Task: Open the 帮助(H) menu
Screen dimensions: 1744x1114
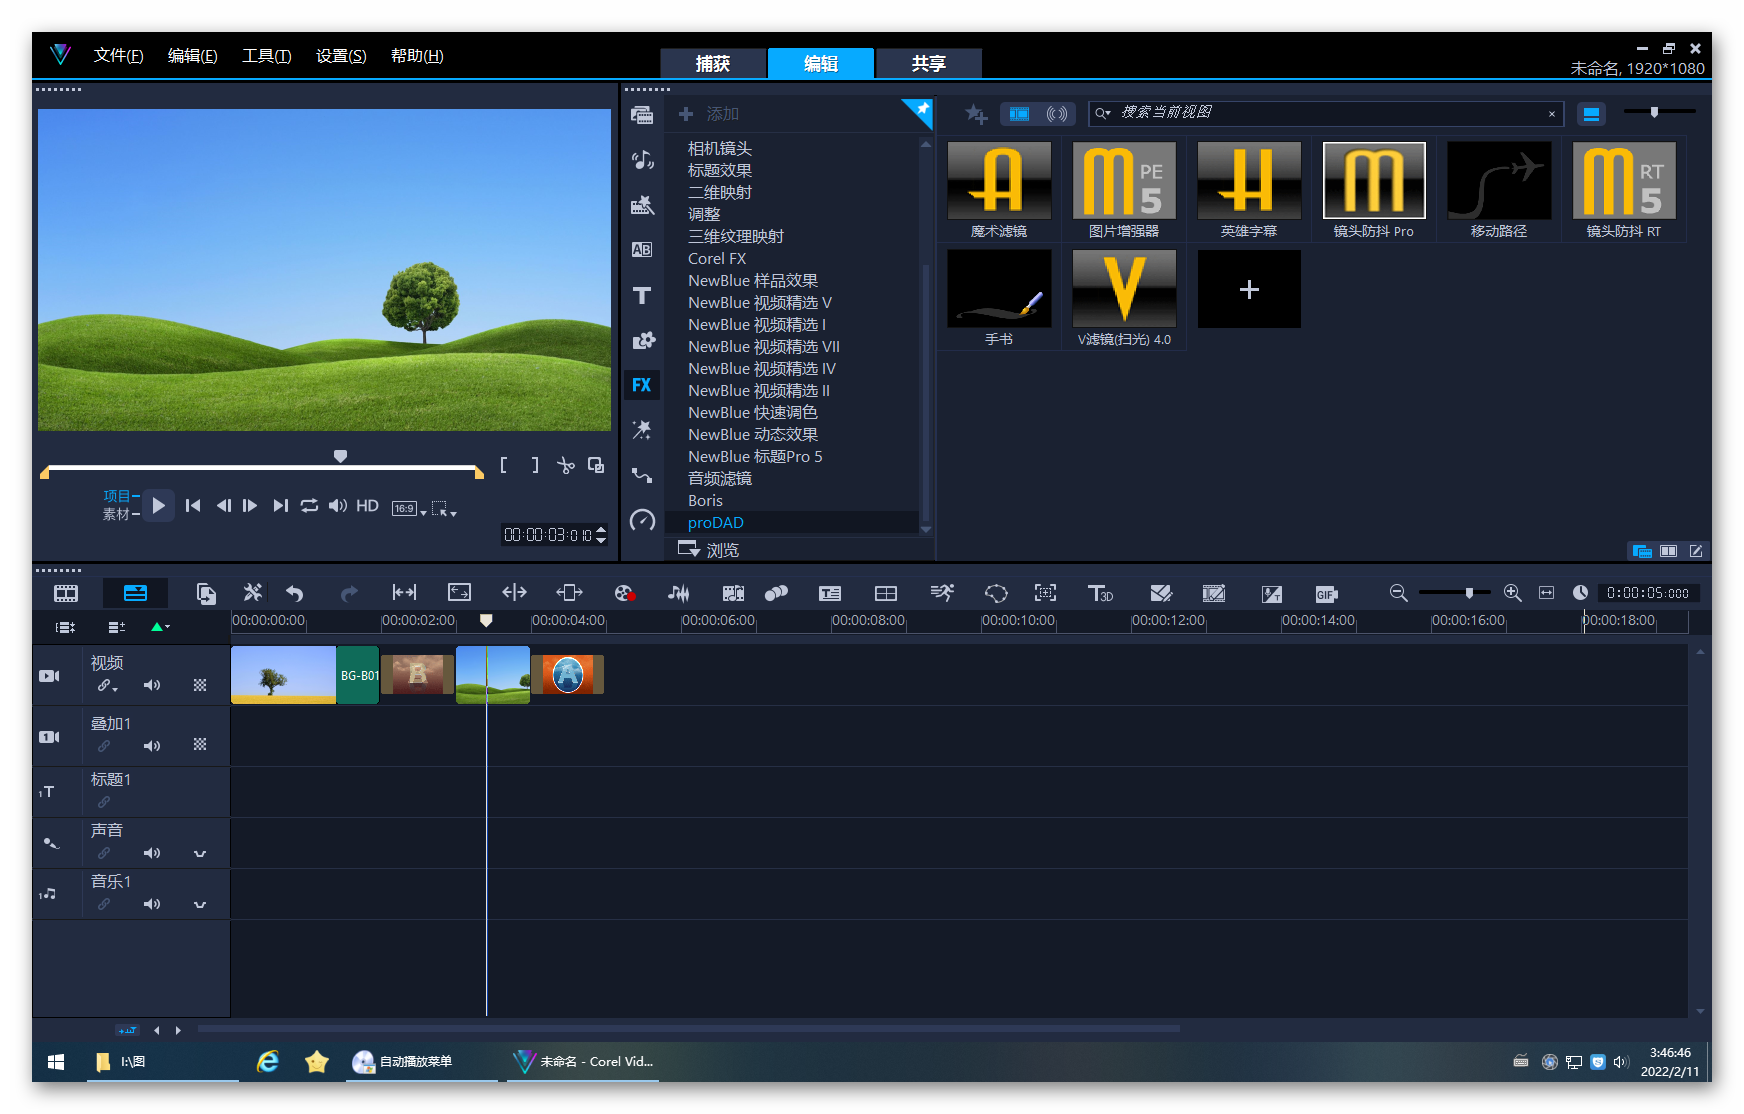Action: coord(417,56)
